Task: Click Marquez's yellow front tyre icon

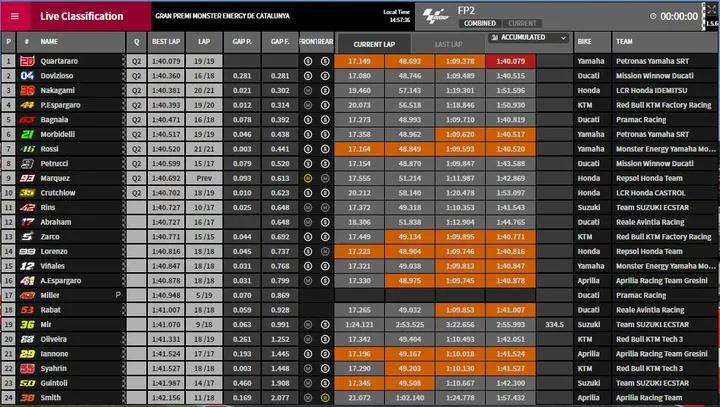Action: [x=308, y=178]
